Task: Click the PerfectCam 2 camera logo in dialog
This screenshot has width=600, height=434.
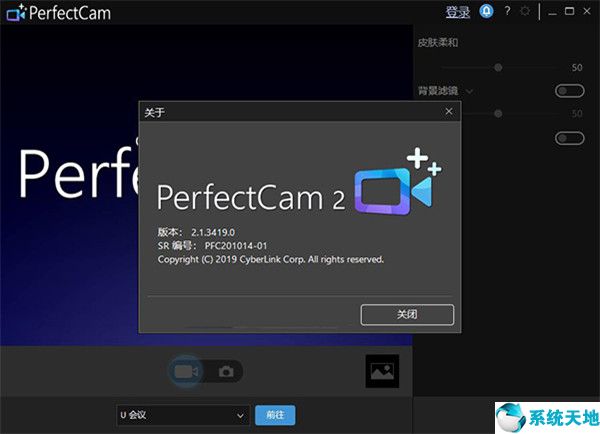Action: (398, 181)
